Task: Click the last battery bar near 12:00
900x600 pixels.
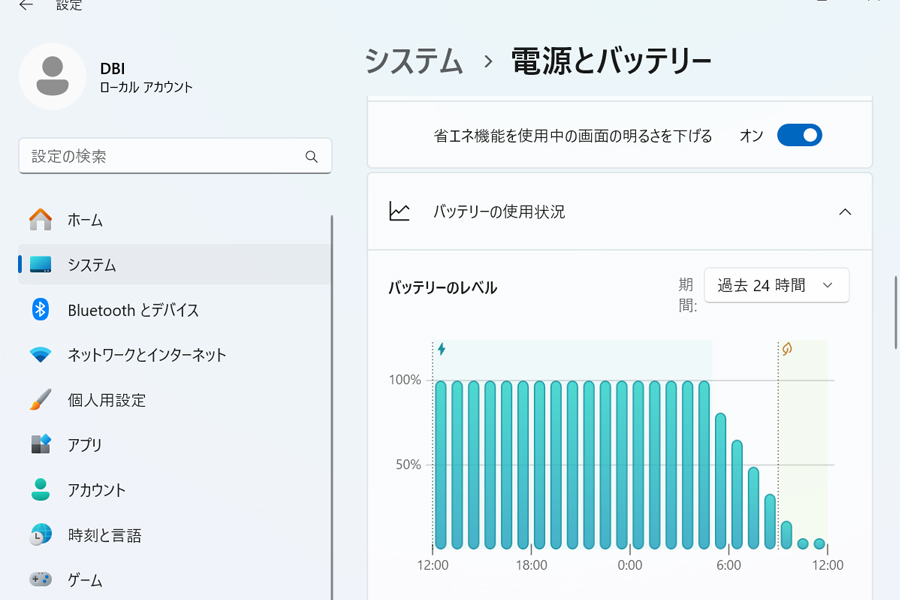Action: [x=820, y=544]
